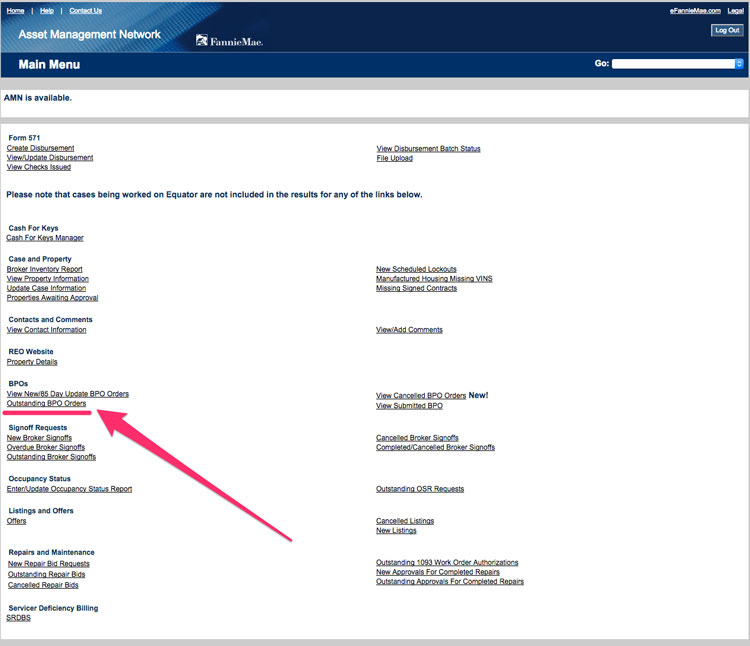750x646 pixels.
Task: Open Outstanding OSR Requests
Action: (420, 489)
